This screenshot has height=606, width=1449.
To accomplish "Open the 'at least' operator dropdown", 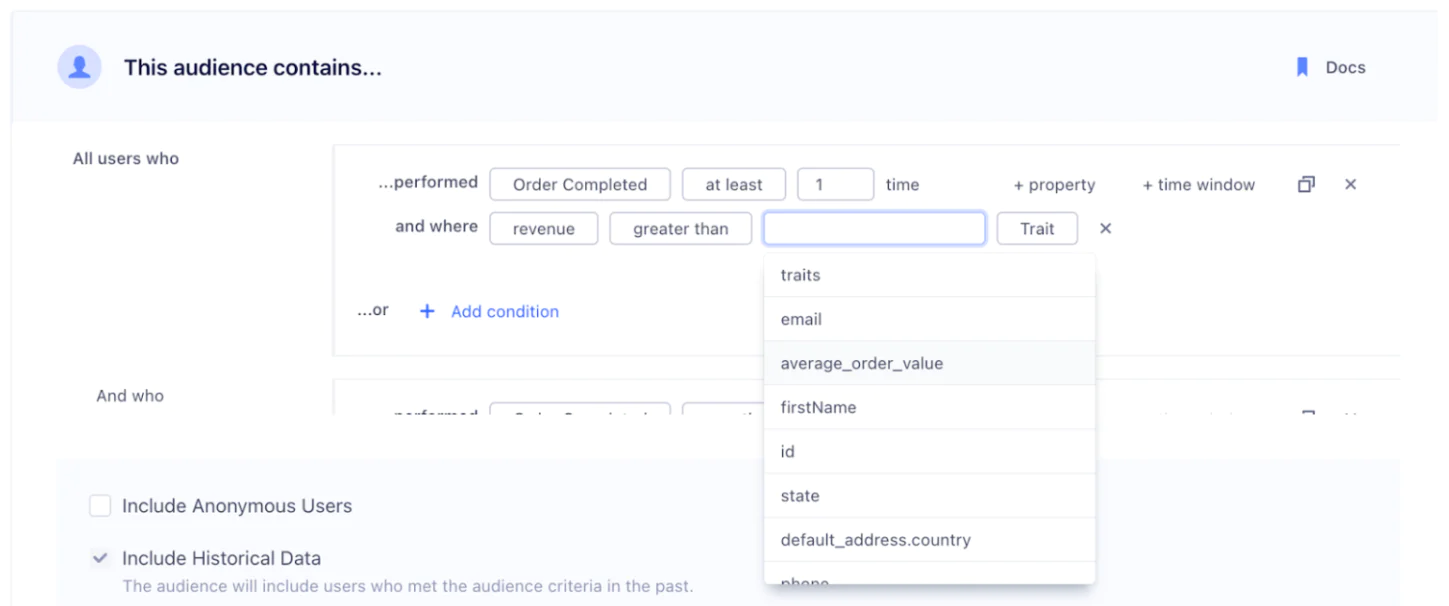I will tap(733, 184).
